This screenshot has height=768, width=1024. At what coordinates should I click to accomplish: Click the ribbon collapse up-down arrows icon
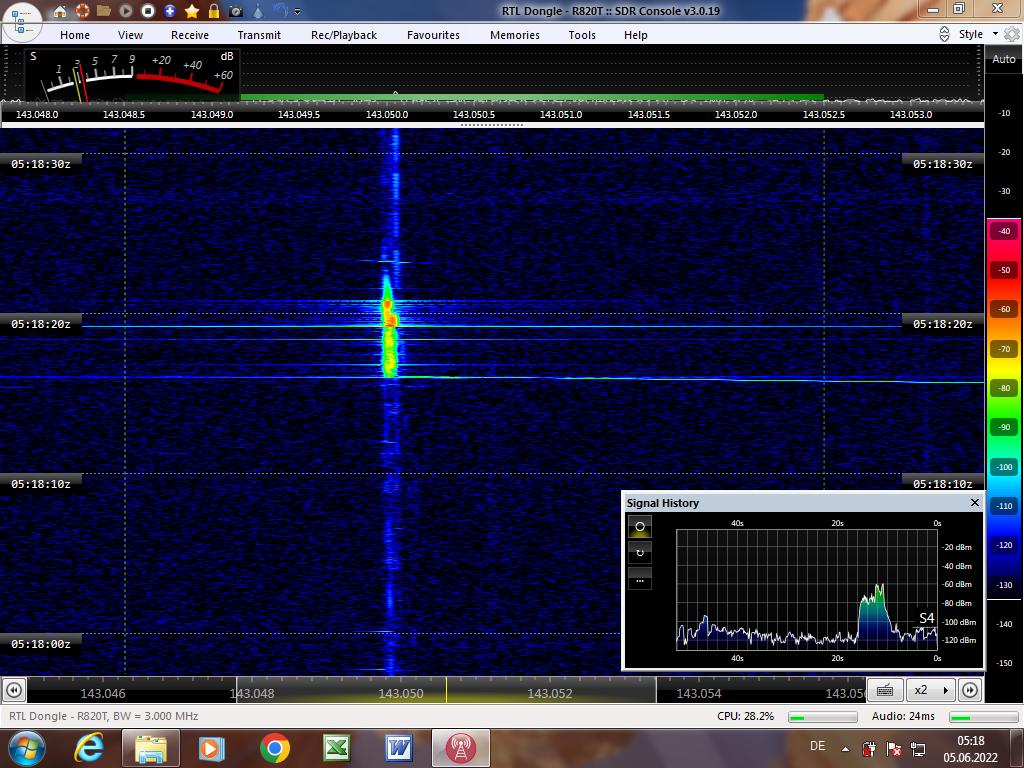944,35
